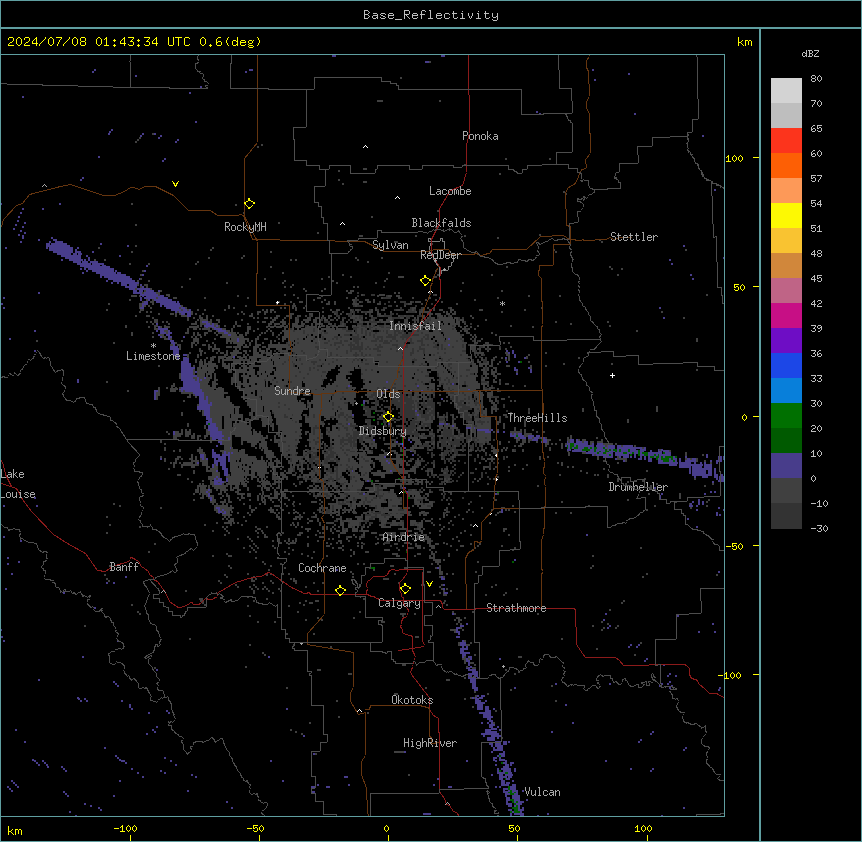Click the Okotoks town label
The height and width of the screenshot is (842, 862).
click(412, 700)
